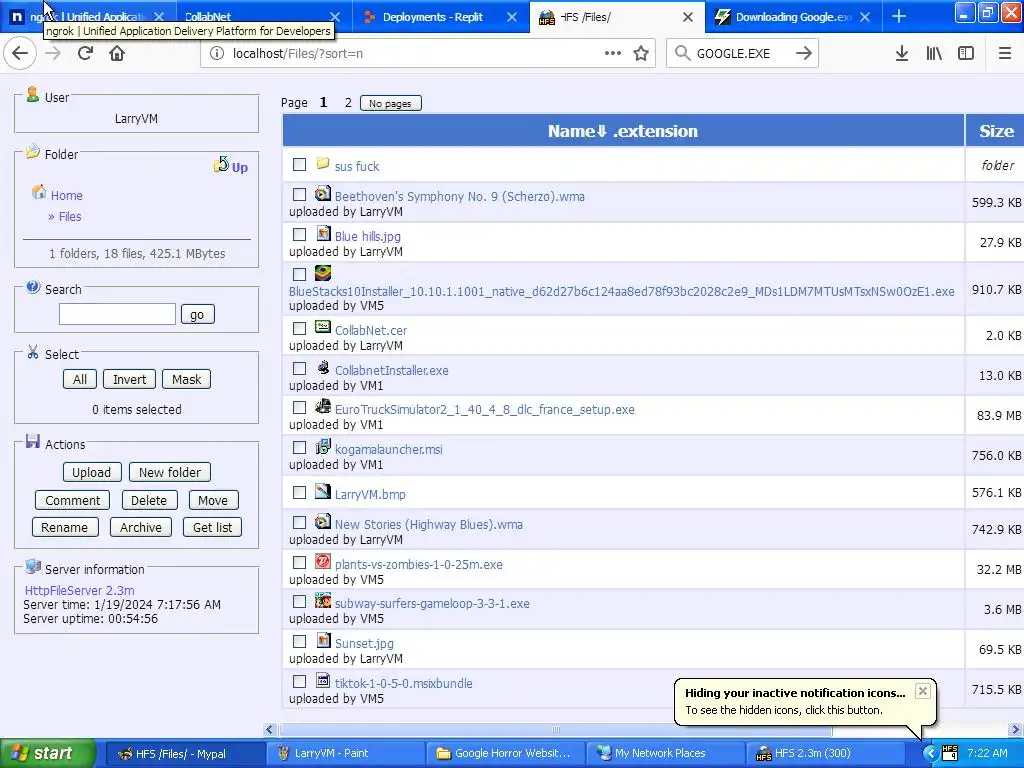Screen dimensions: 1024x768
Task: Open Google Horror Website taskbar folder
Action: (x=505, y=753)
